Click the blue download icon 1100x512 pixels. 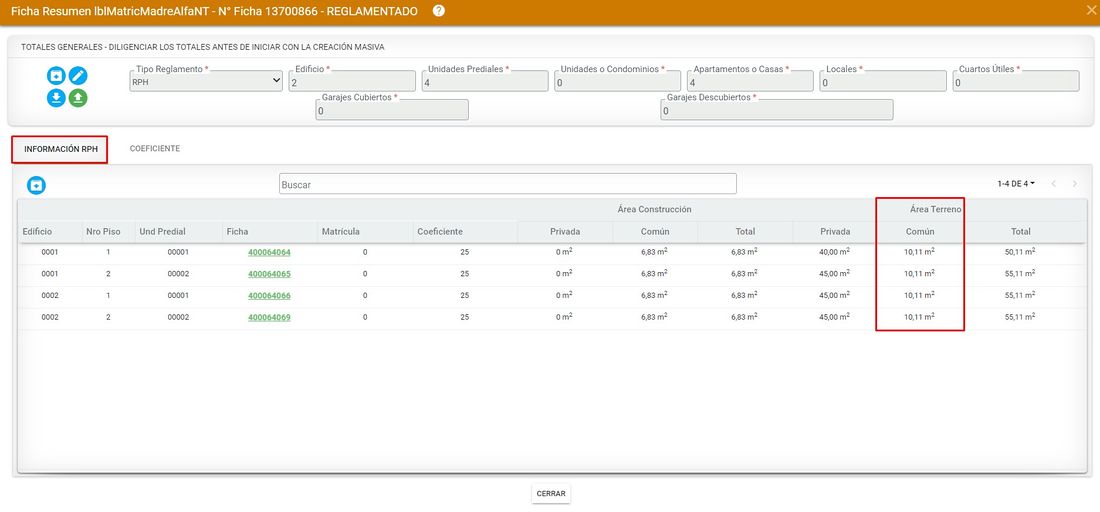[x=56, y=97]
